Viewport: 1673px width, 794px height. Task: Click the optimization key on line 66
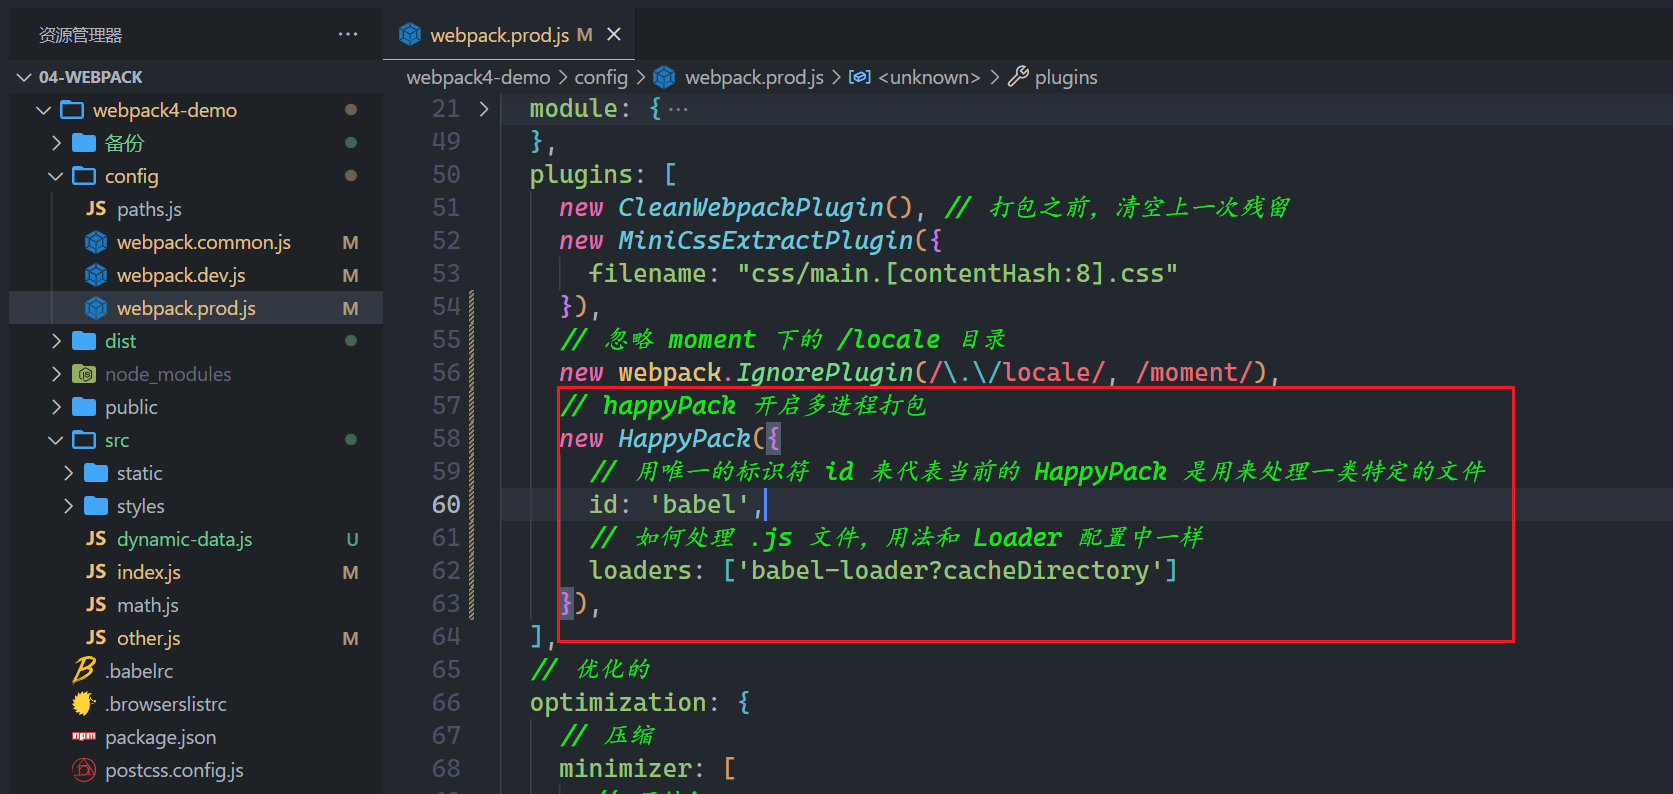tap(617, 703)
